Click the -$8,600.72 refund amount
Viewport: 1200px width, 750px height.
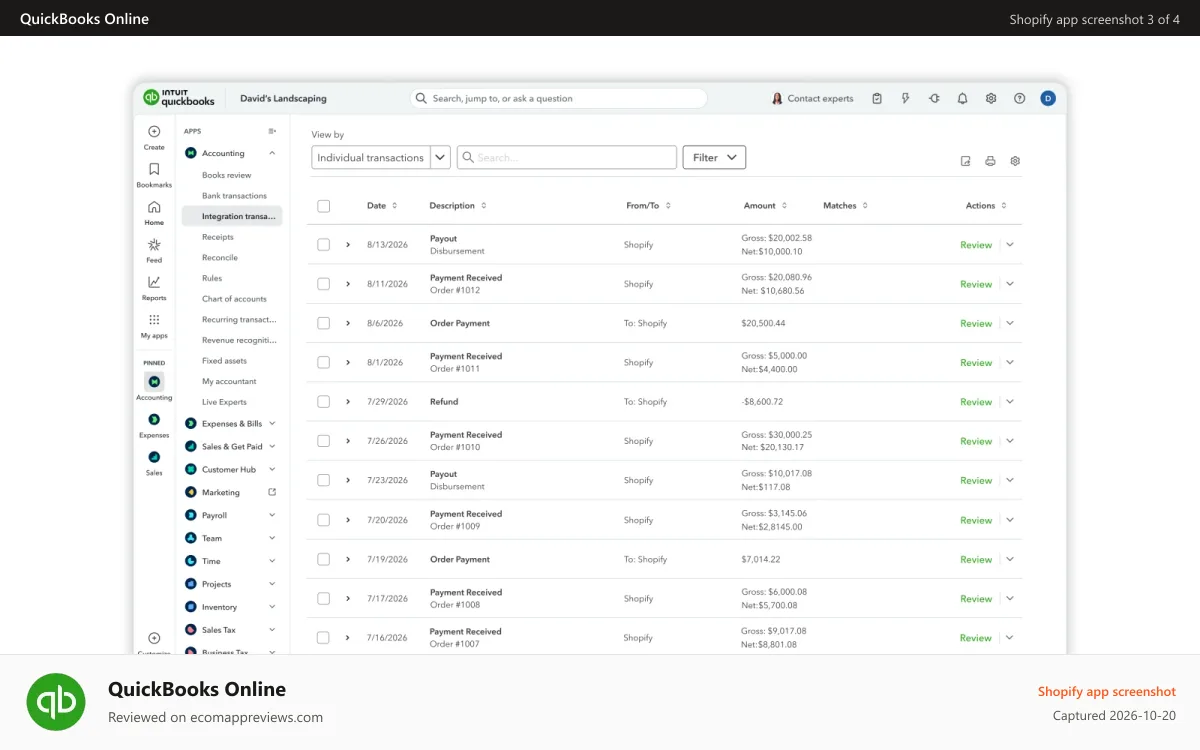coord(762,402)
